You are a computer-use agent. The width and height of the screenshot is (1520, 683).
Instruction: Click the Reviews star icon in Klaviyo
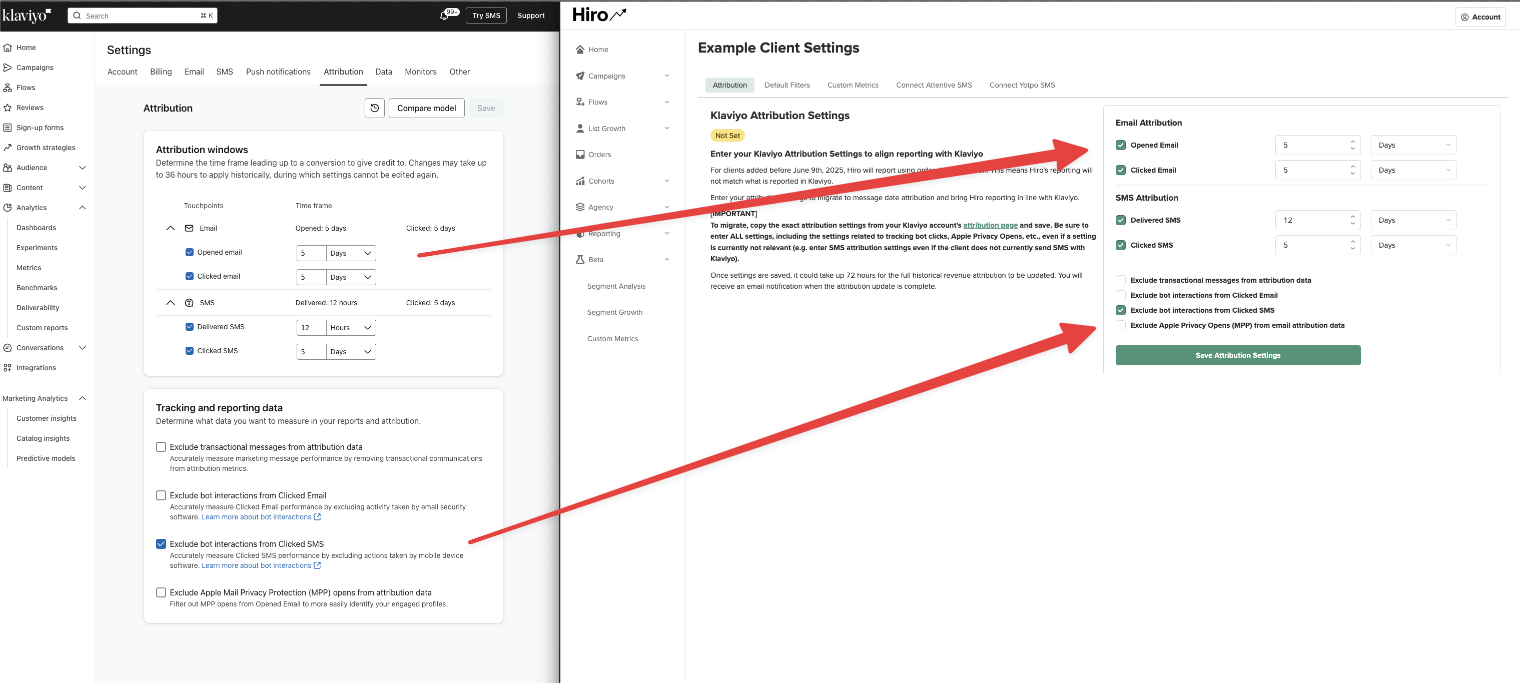coord(8,108)
